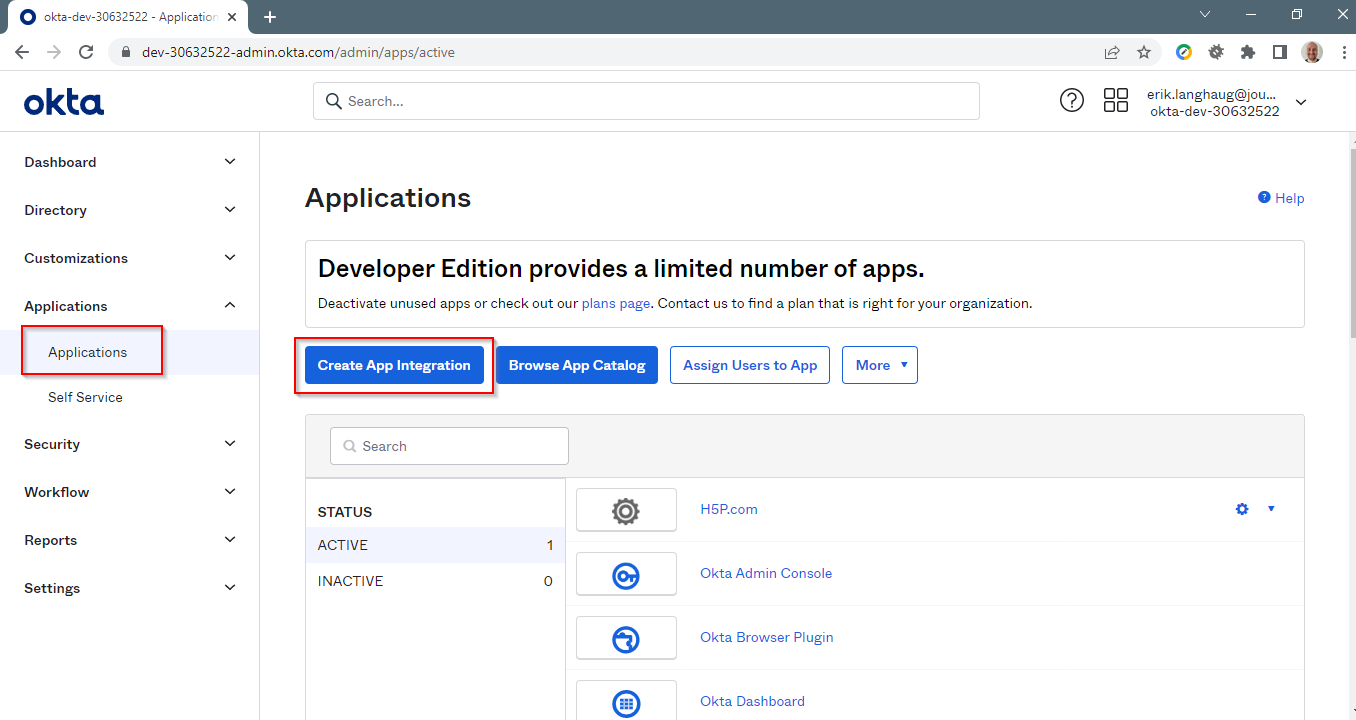
Task: Reload the current page
Action: 86,52
